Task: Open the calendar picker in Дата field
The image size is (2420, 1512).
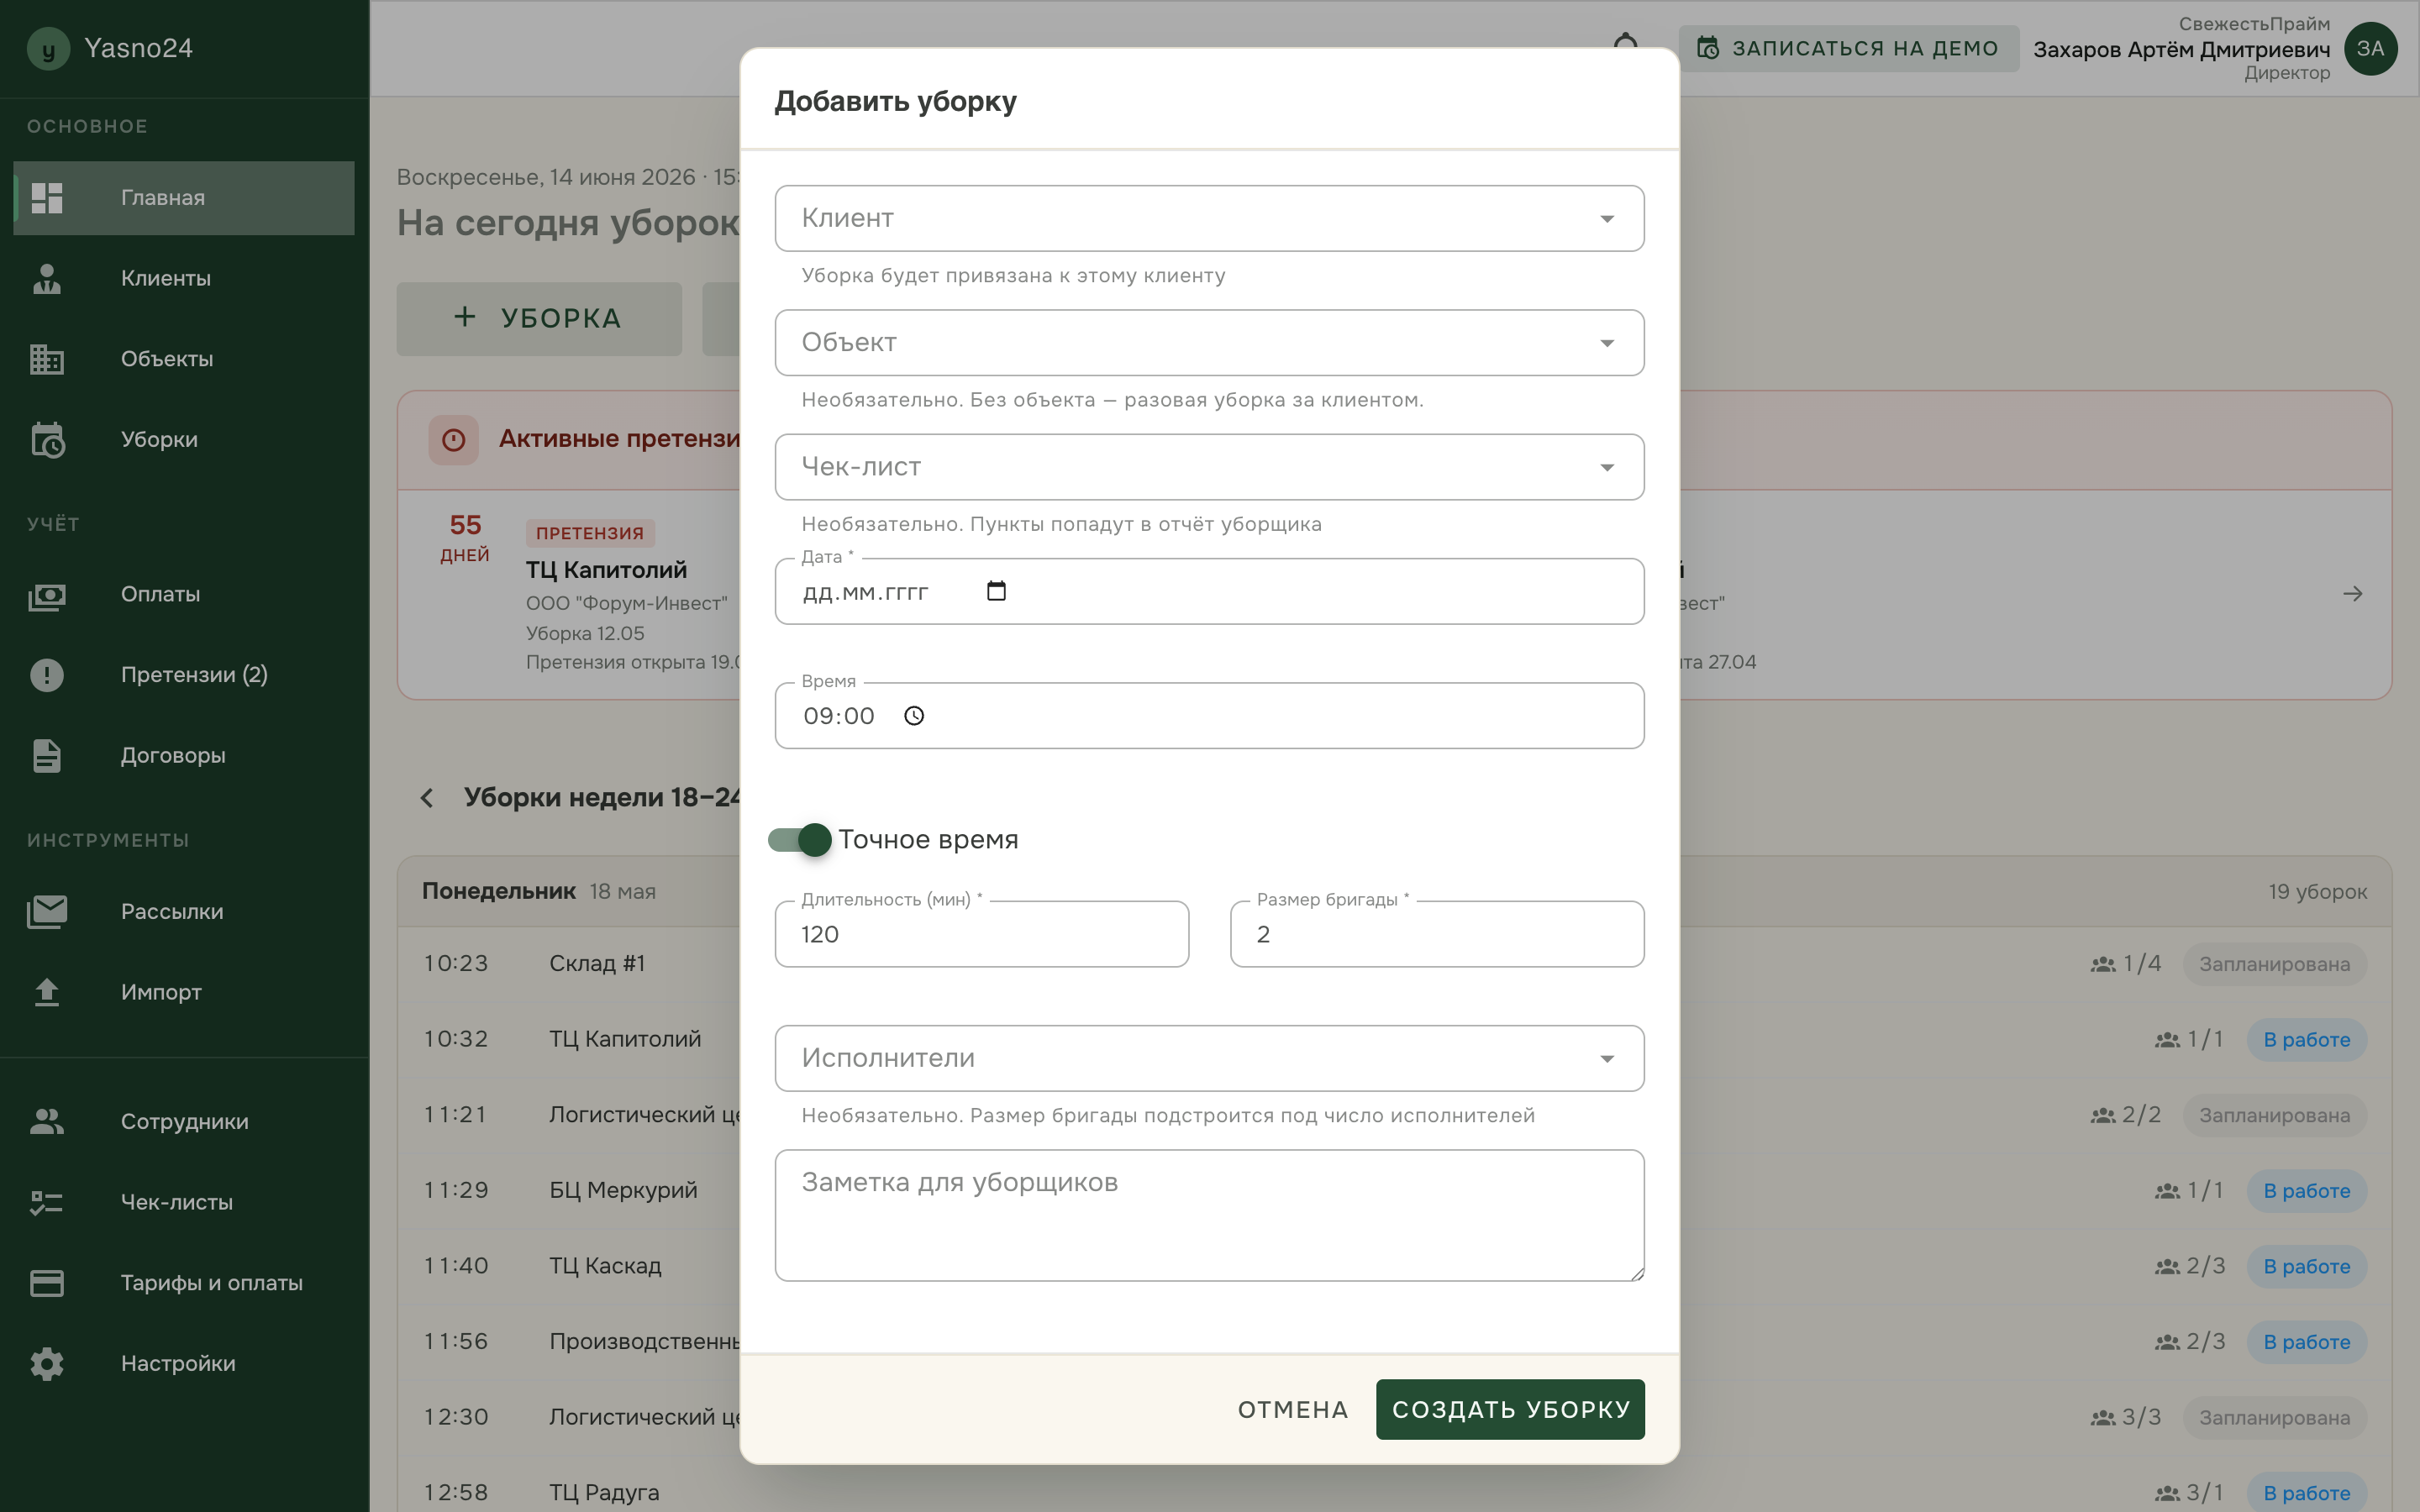Action: pyautogui.click(x=996, y=591)
